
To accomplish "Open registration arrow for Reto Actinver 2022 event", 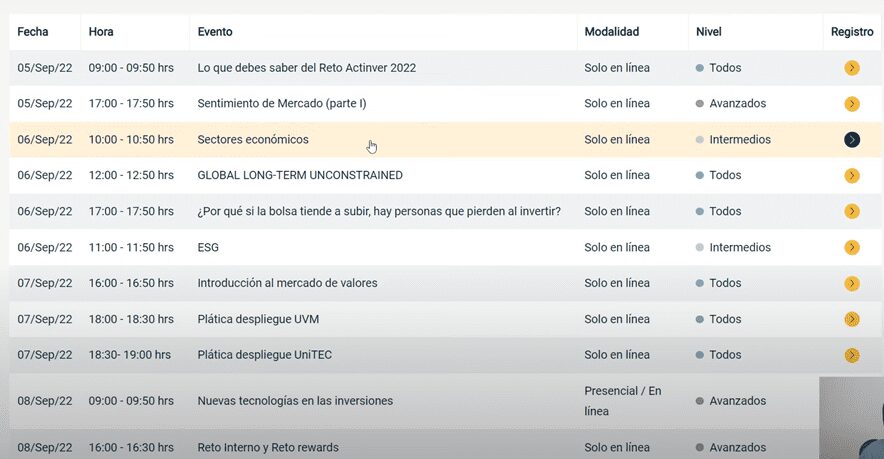I will click(852, 68).
